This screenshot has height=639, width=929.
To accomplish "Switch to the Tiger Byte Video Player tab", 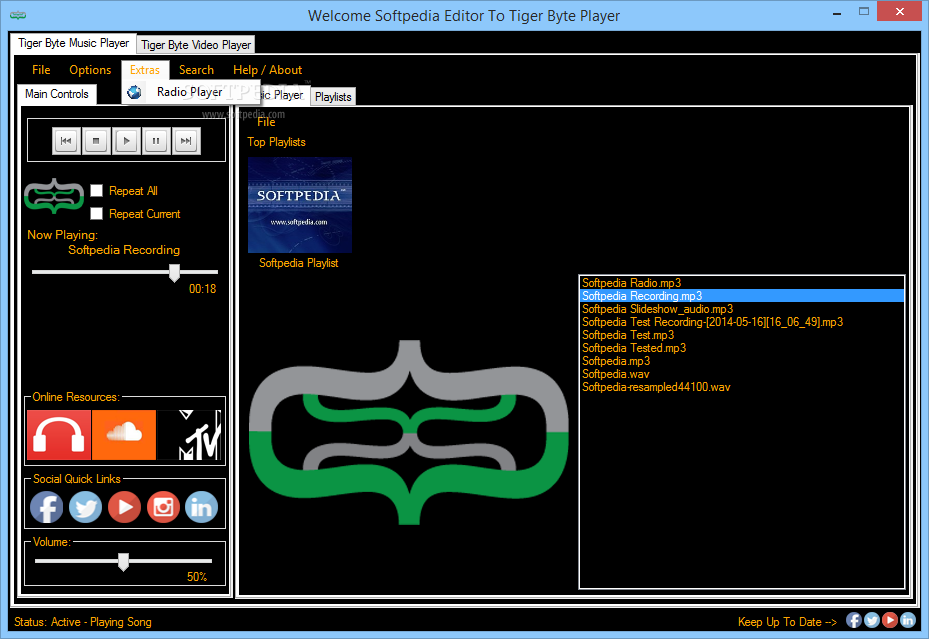I will [196, 45].
